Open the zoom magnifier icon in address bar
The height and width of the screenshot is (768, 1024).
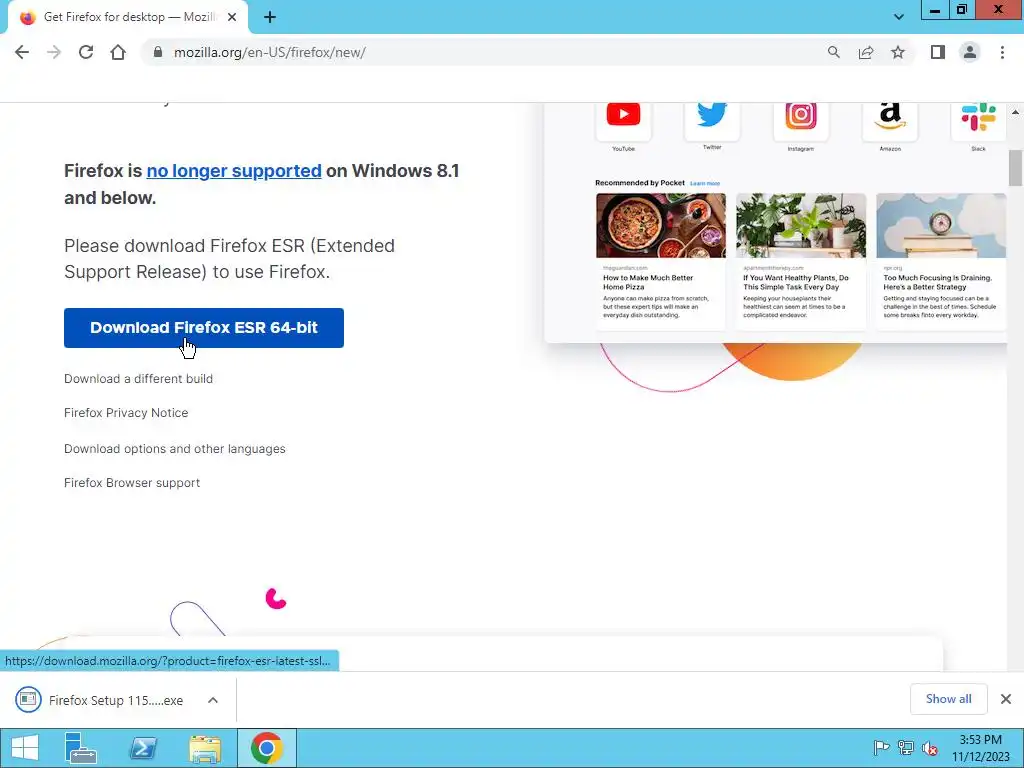click(833, 52)
